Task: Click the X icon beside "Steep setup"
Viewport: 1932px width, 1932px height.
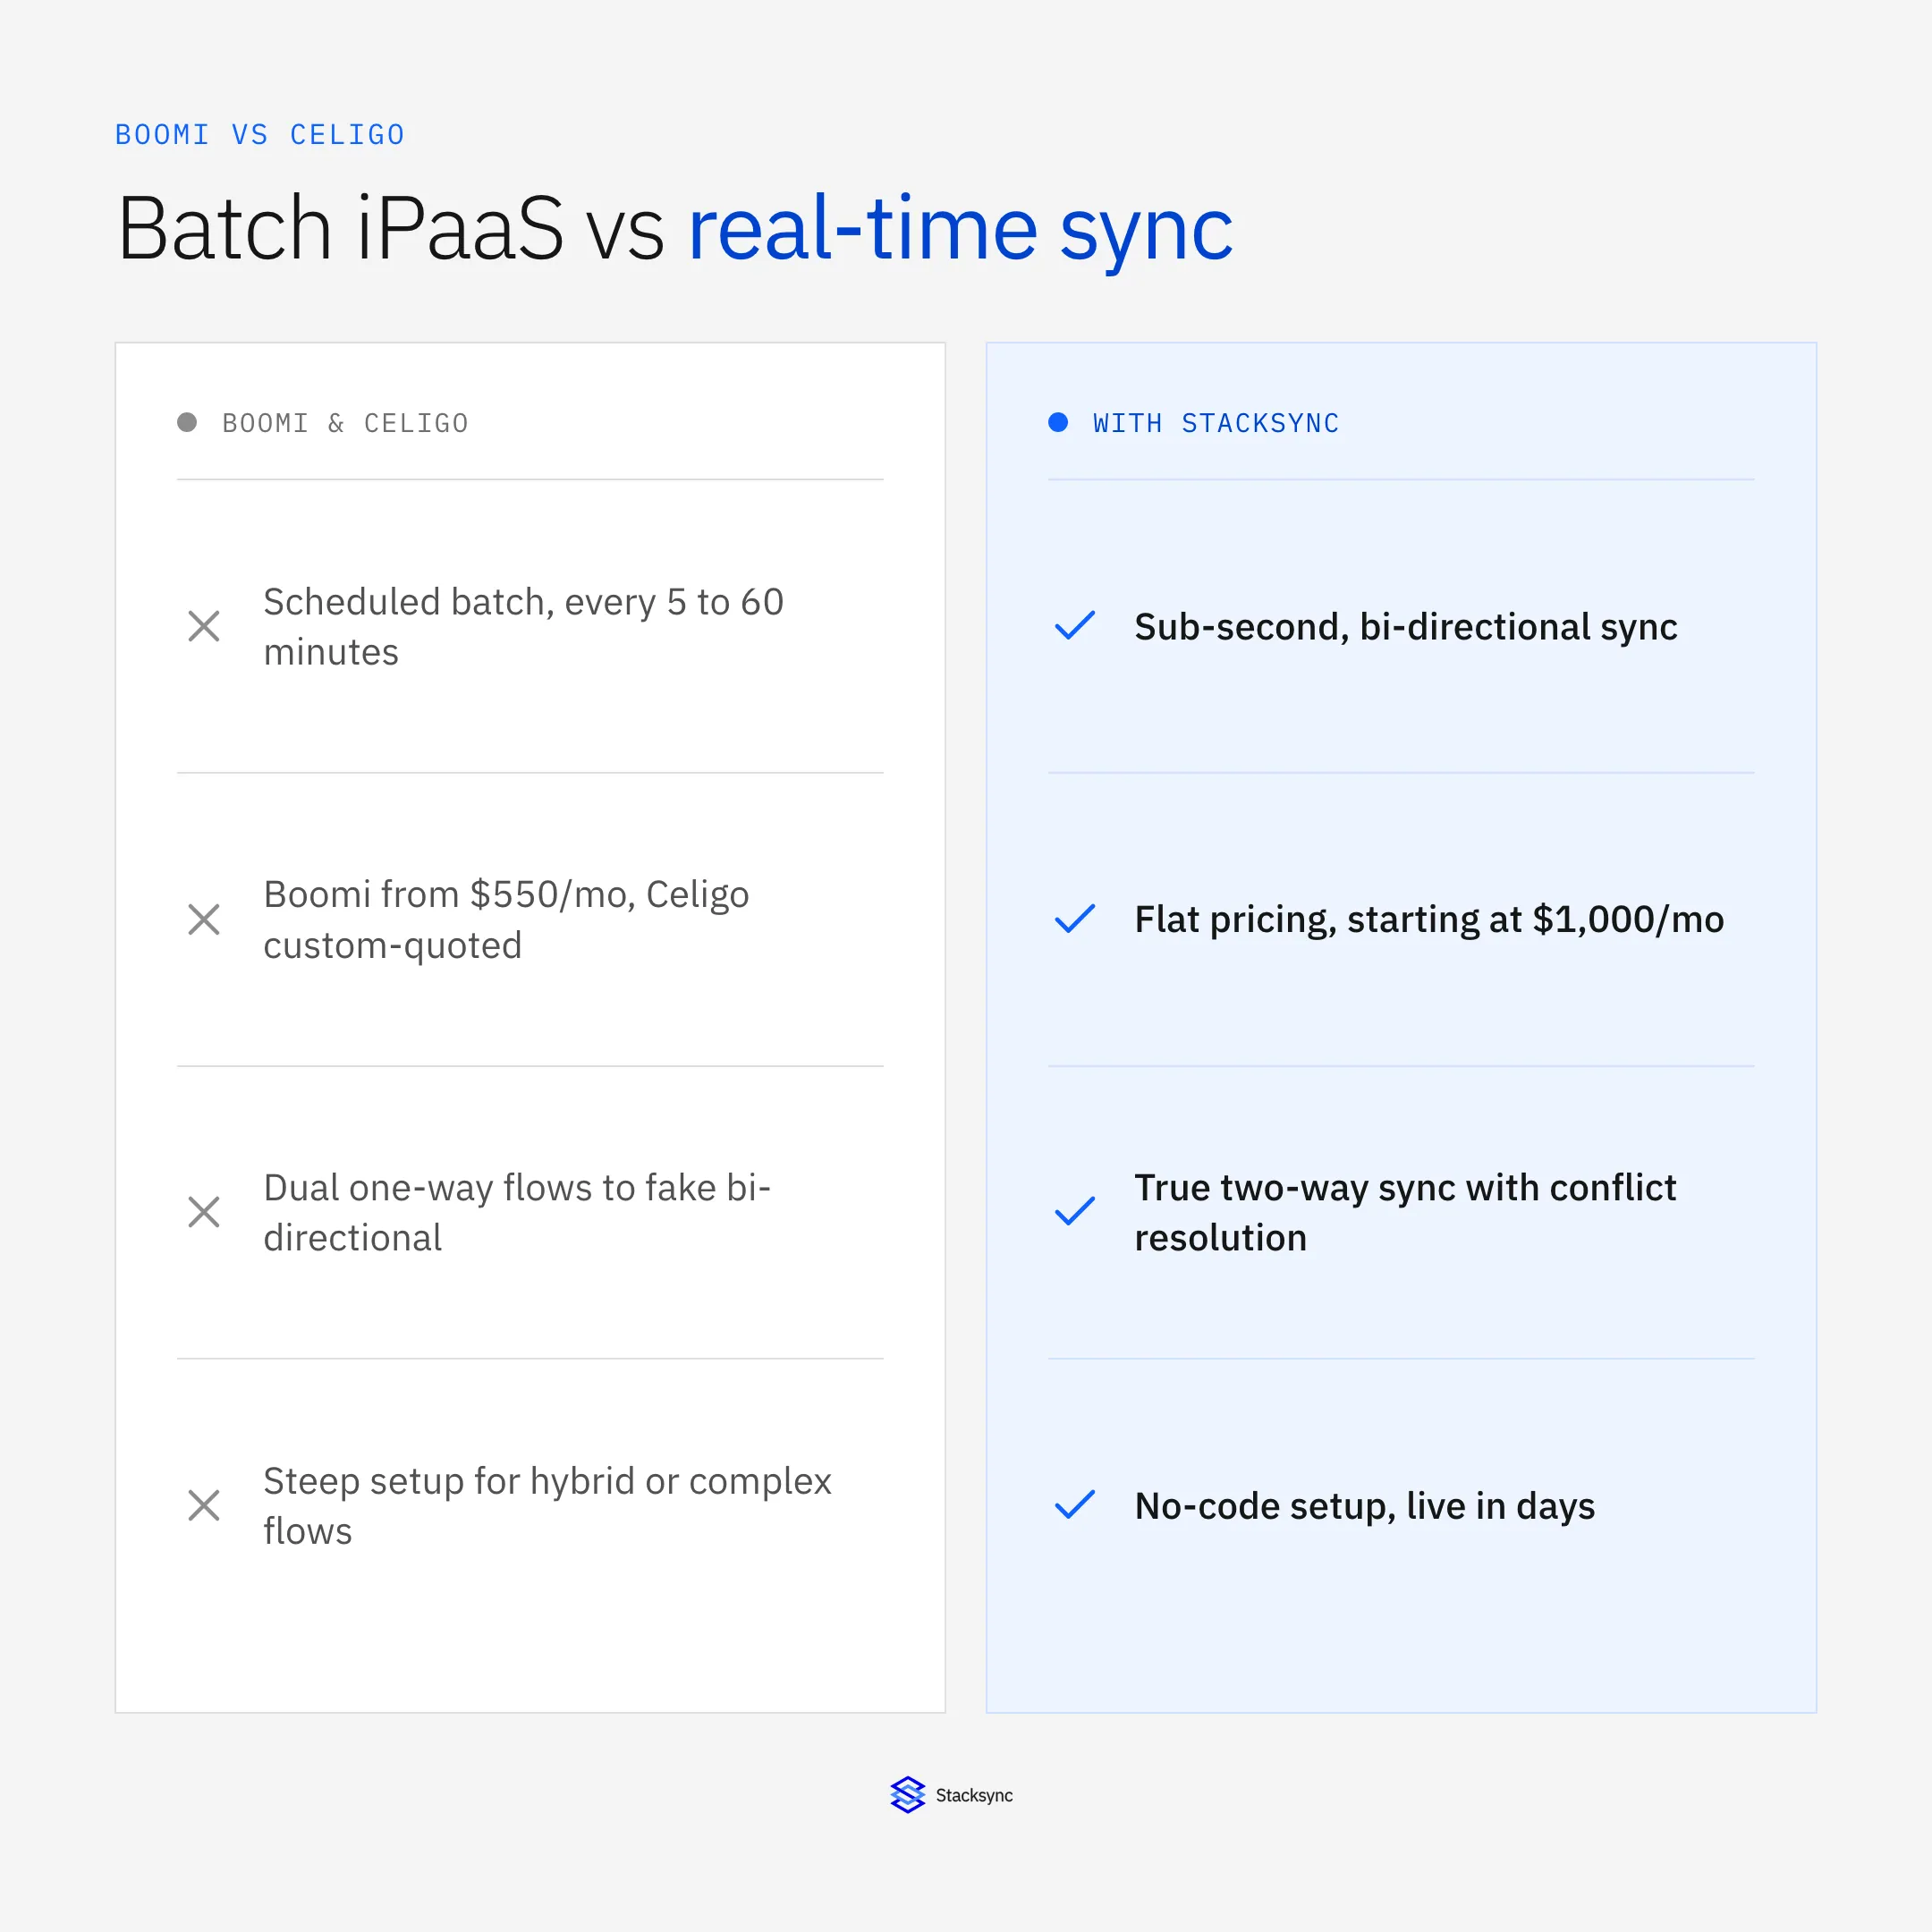Action: (x=204, y=1505)
